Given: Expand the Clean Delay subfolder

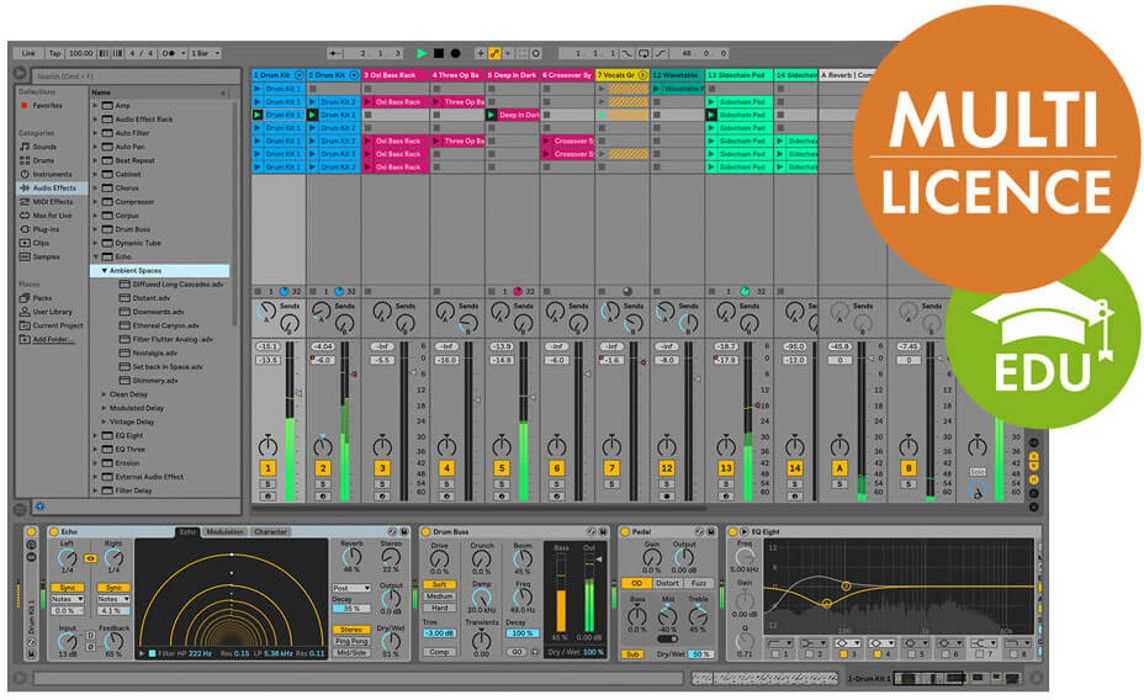Looking at the screenshot, I should (x=104, y=394).
